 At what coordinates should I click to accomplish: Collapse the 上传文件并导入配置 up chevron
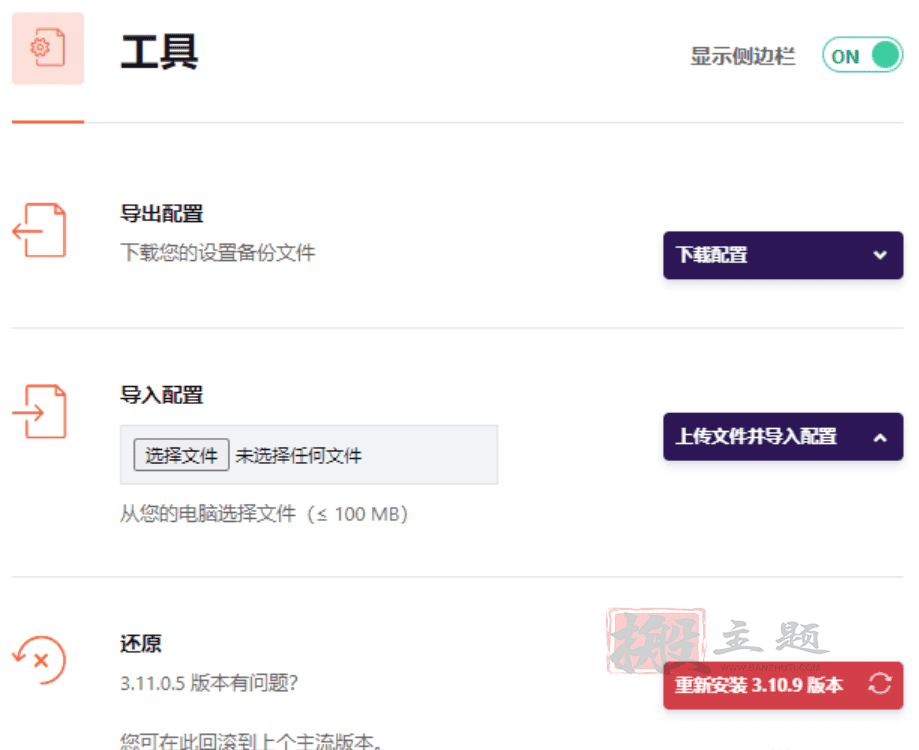pos(880,437)
